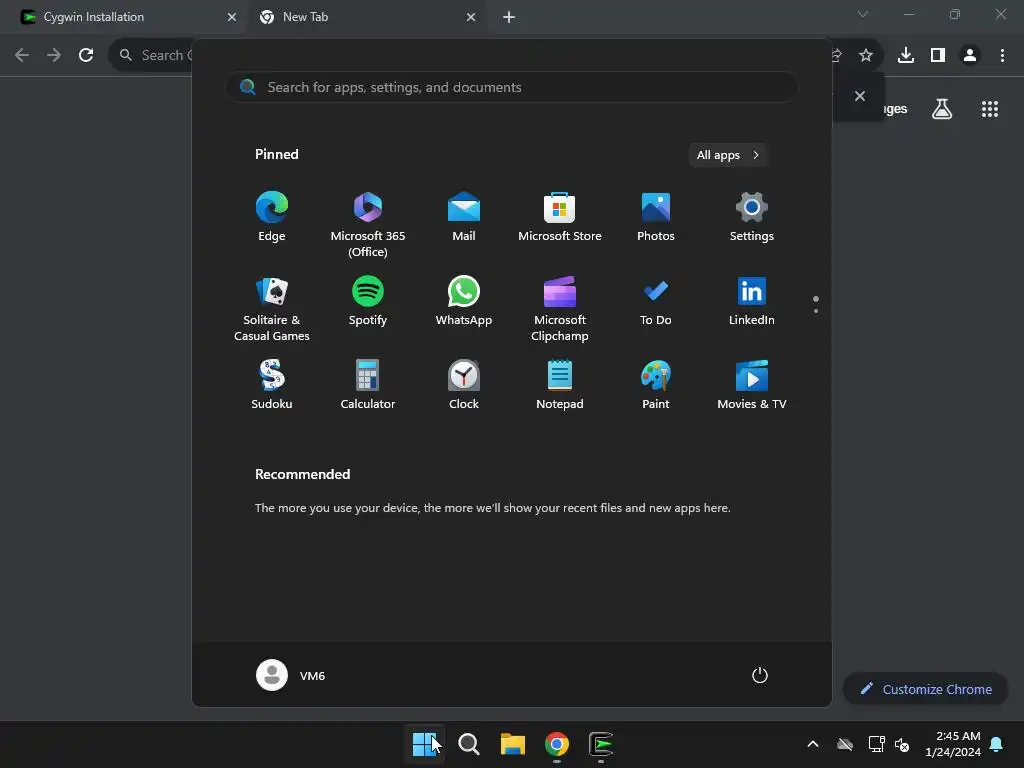Open a new Chrome tab

click(509, 17)
